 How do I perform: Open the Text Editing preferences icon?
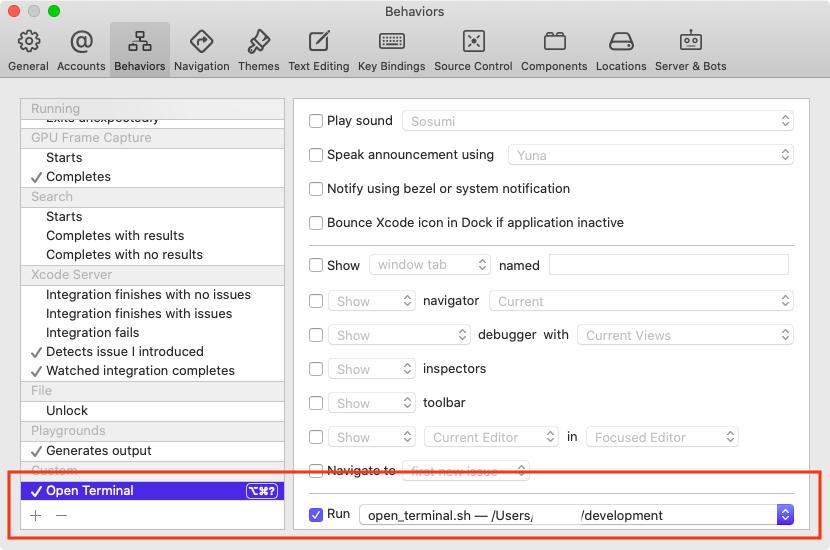[319, 42]
